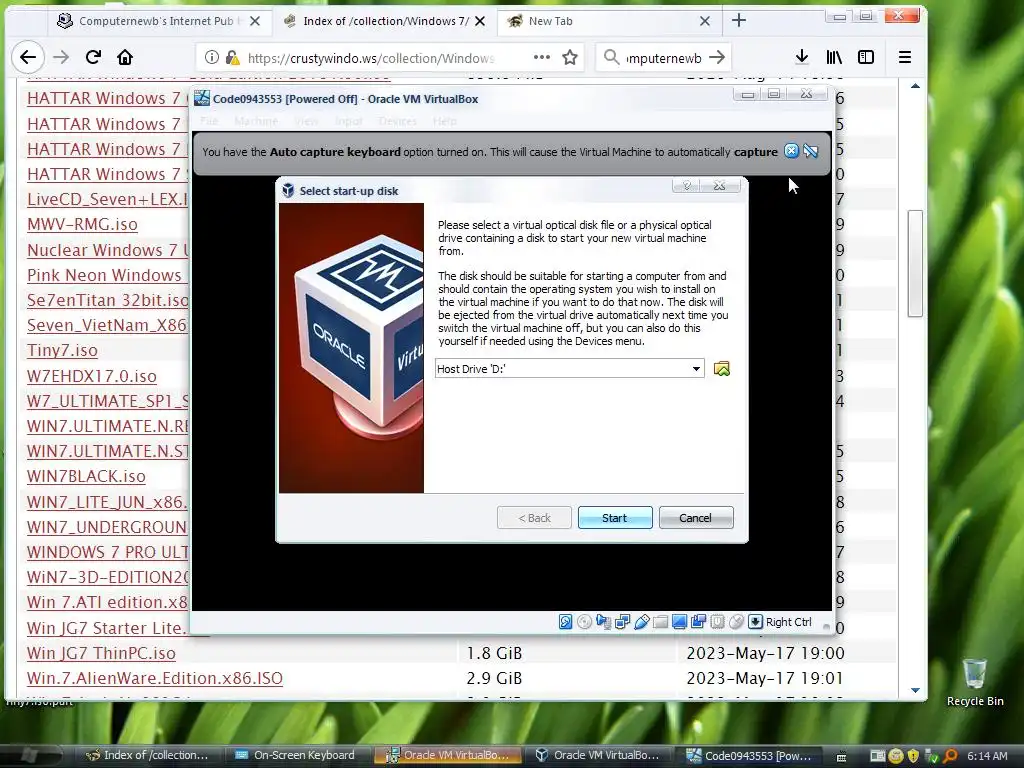Click Cancel in the Select start-up disk dialog
Viewport: 1024px width, 768px height.
pos(696,518)
